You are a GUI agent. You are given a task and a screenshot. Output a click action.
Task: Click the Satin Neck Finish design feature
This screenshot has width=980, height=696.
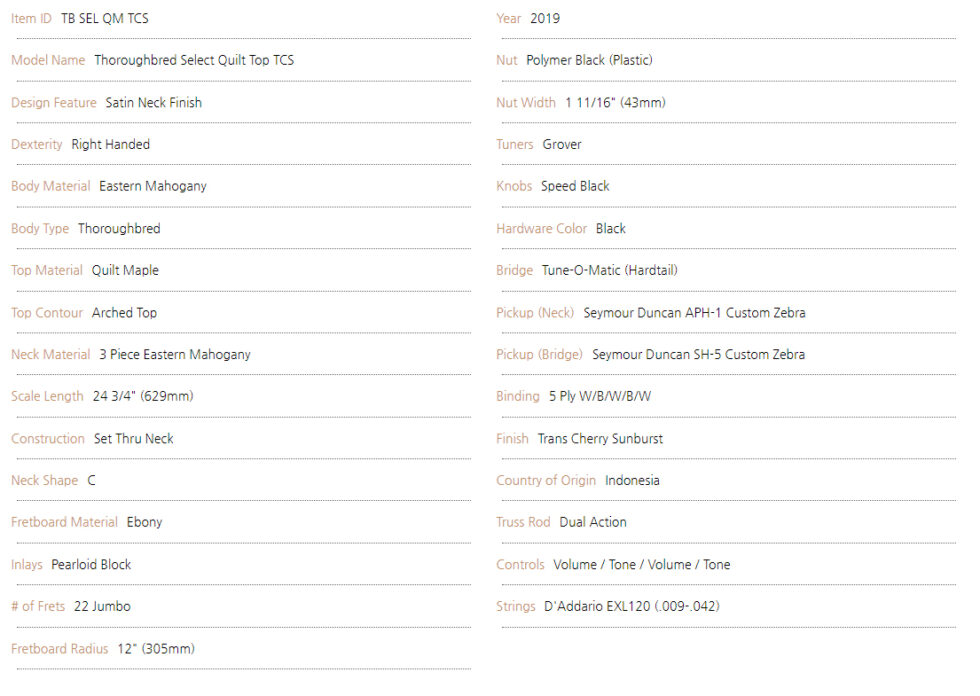click(x=153, y=102)
